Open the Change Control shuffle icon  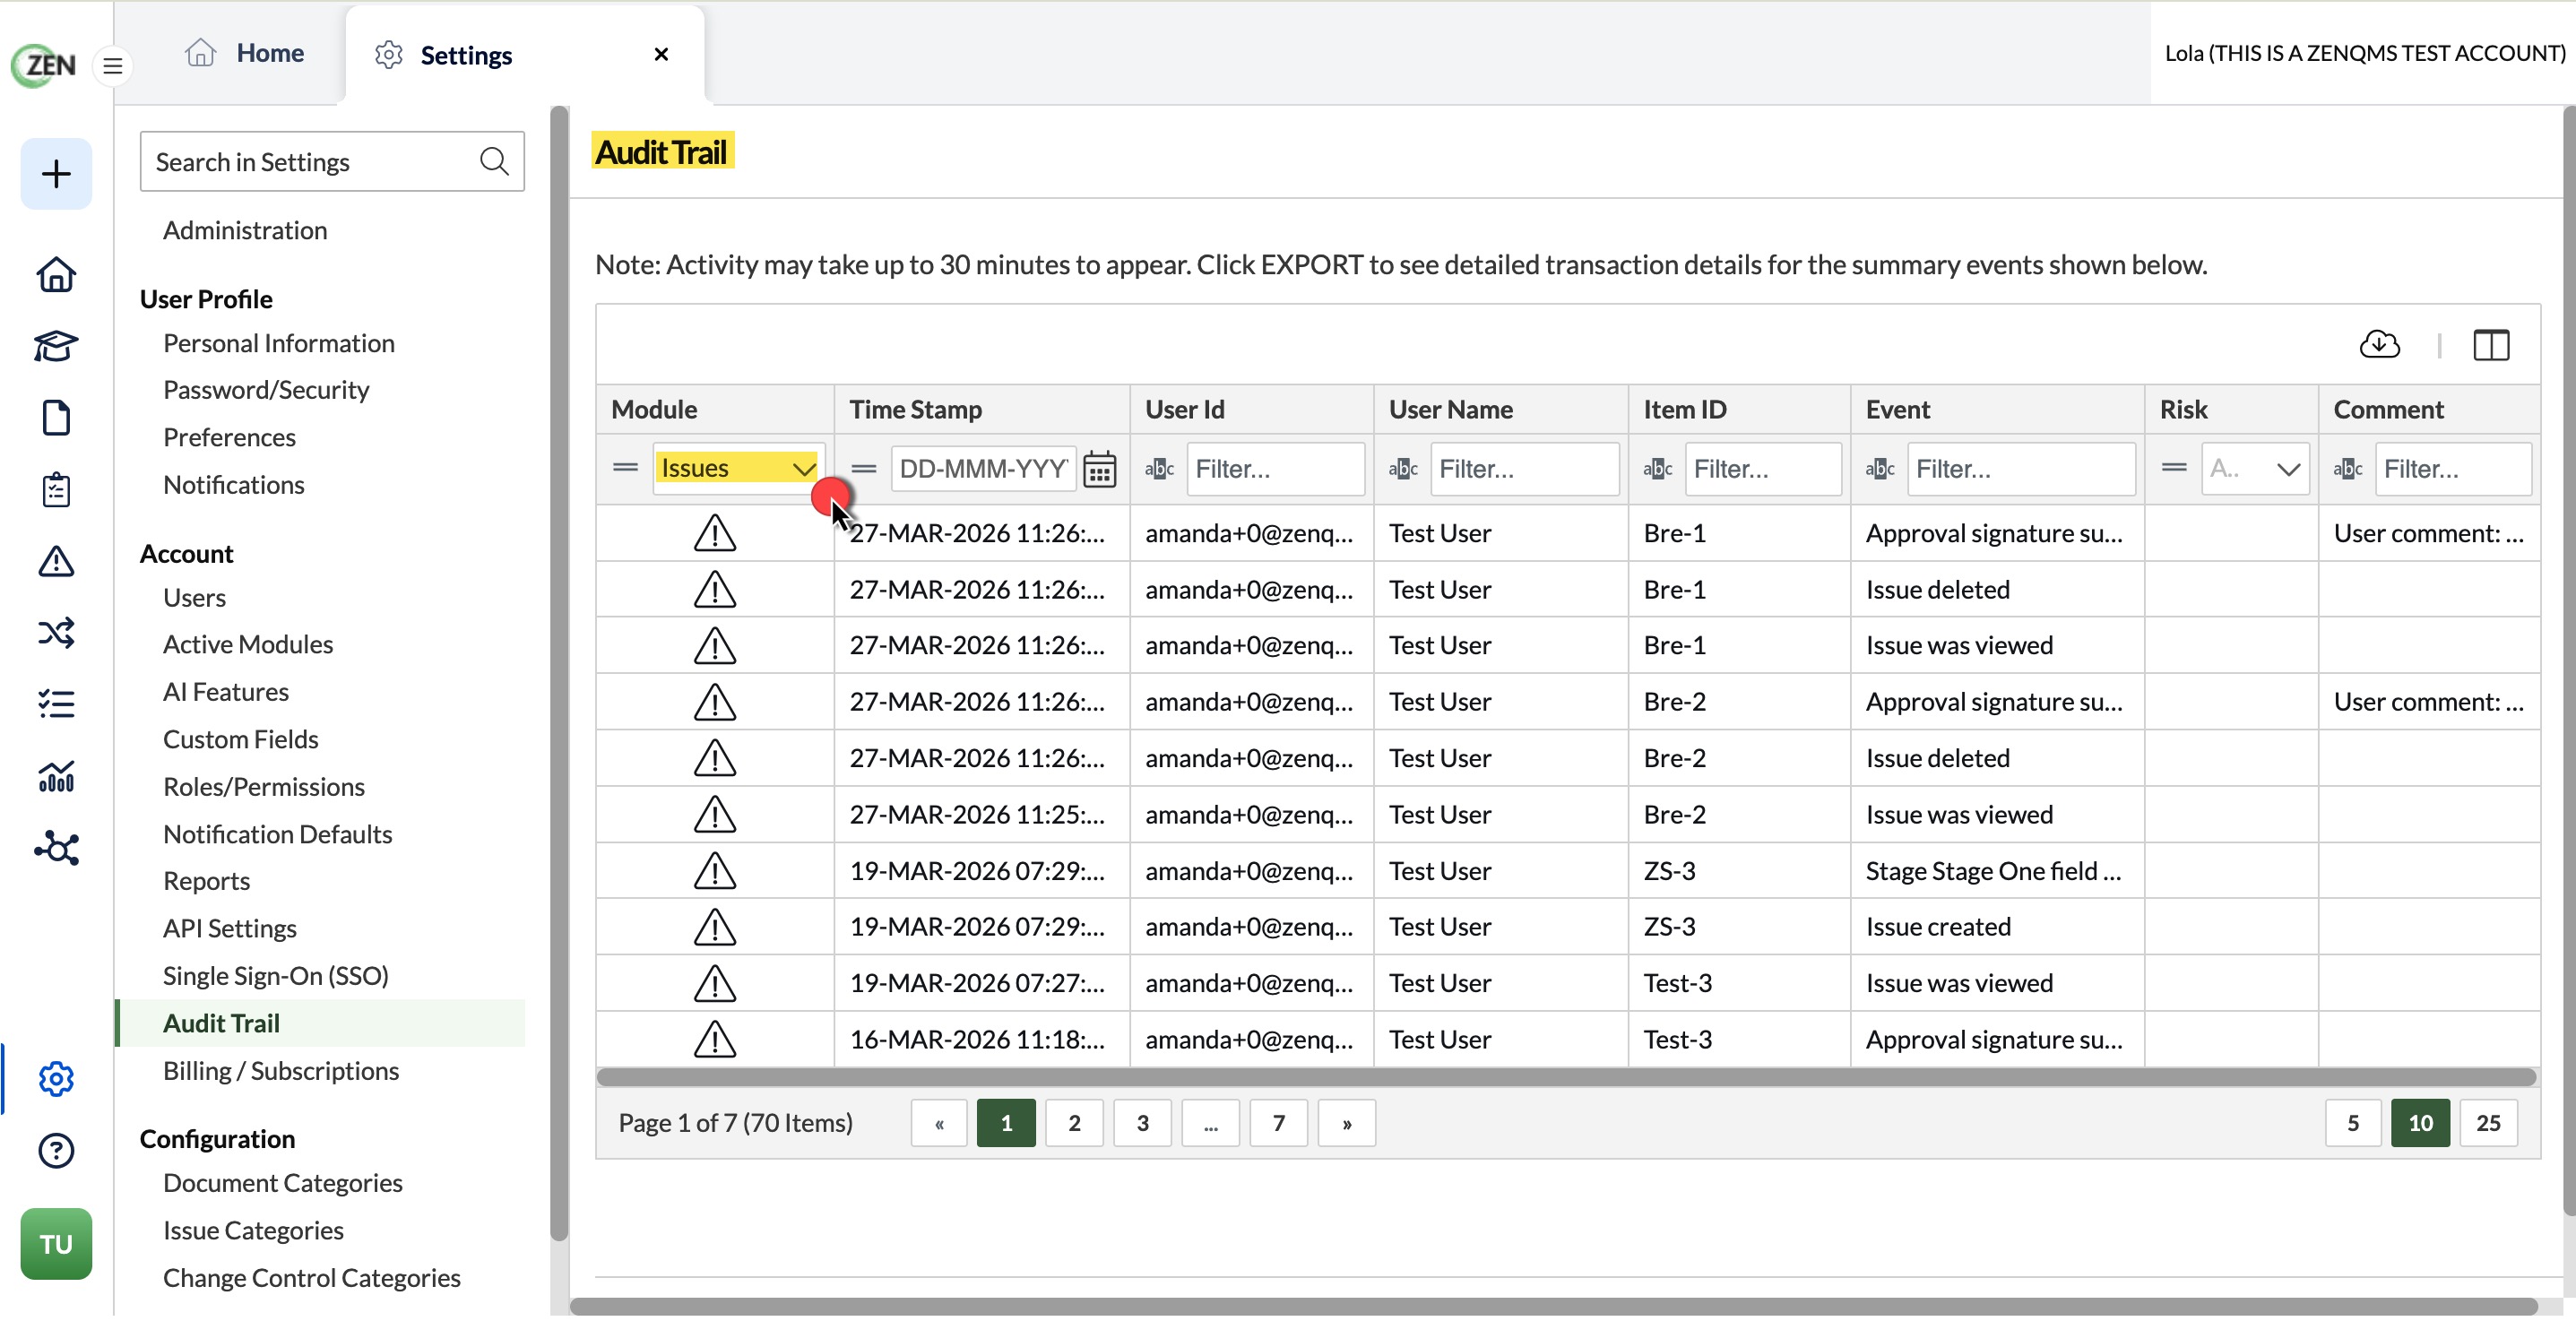pos(56,633)
